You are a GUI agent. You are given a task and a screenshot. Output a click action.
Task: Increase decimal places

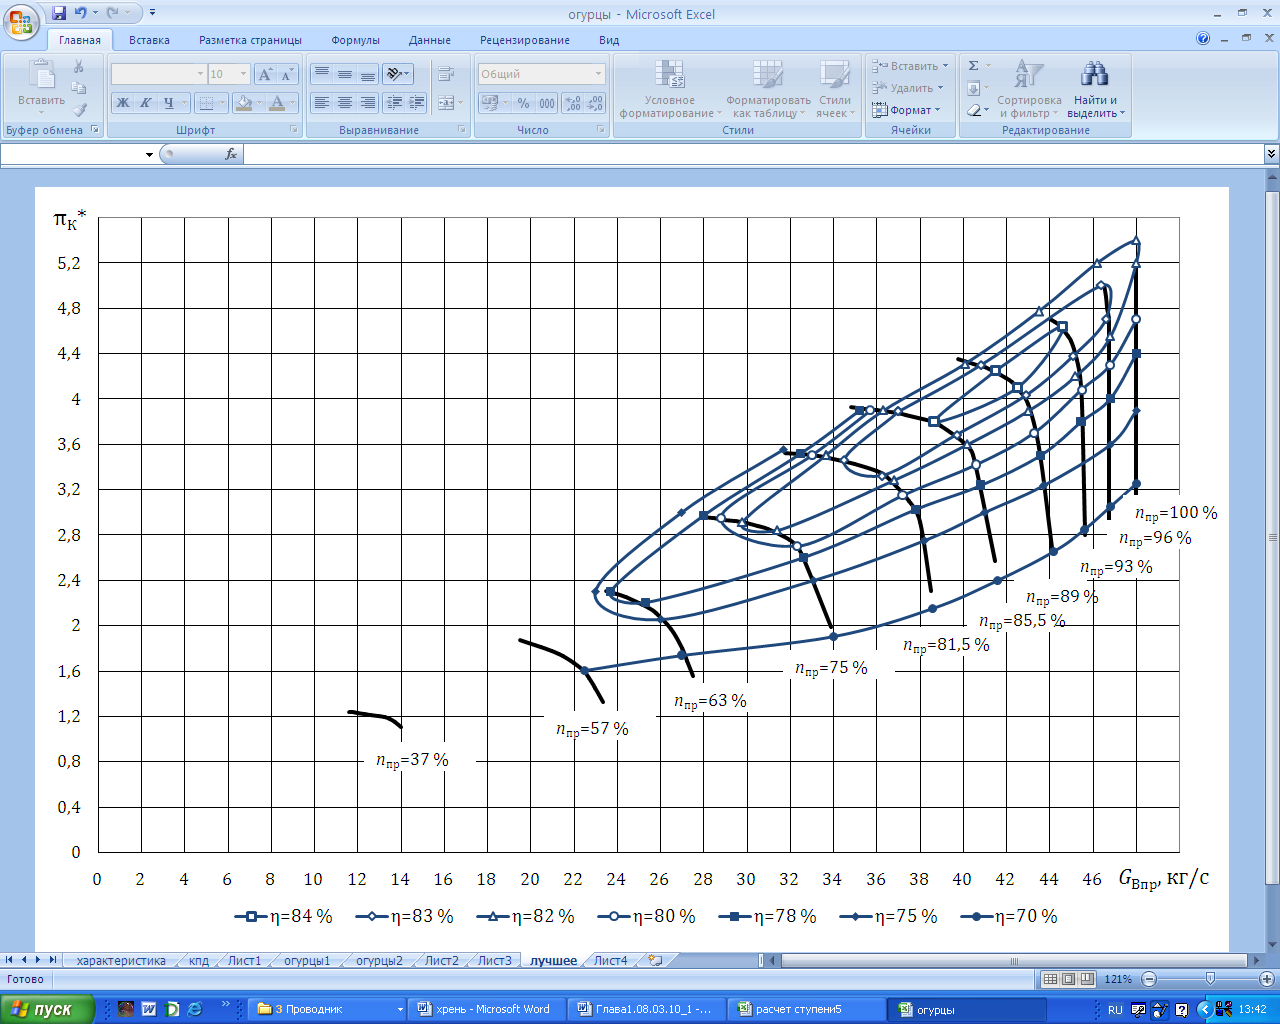click(573, 103)
